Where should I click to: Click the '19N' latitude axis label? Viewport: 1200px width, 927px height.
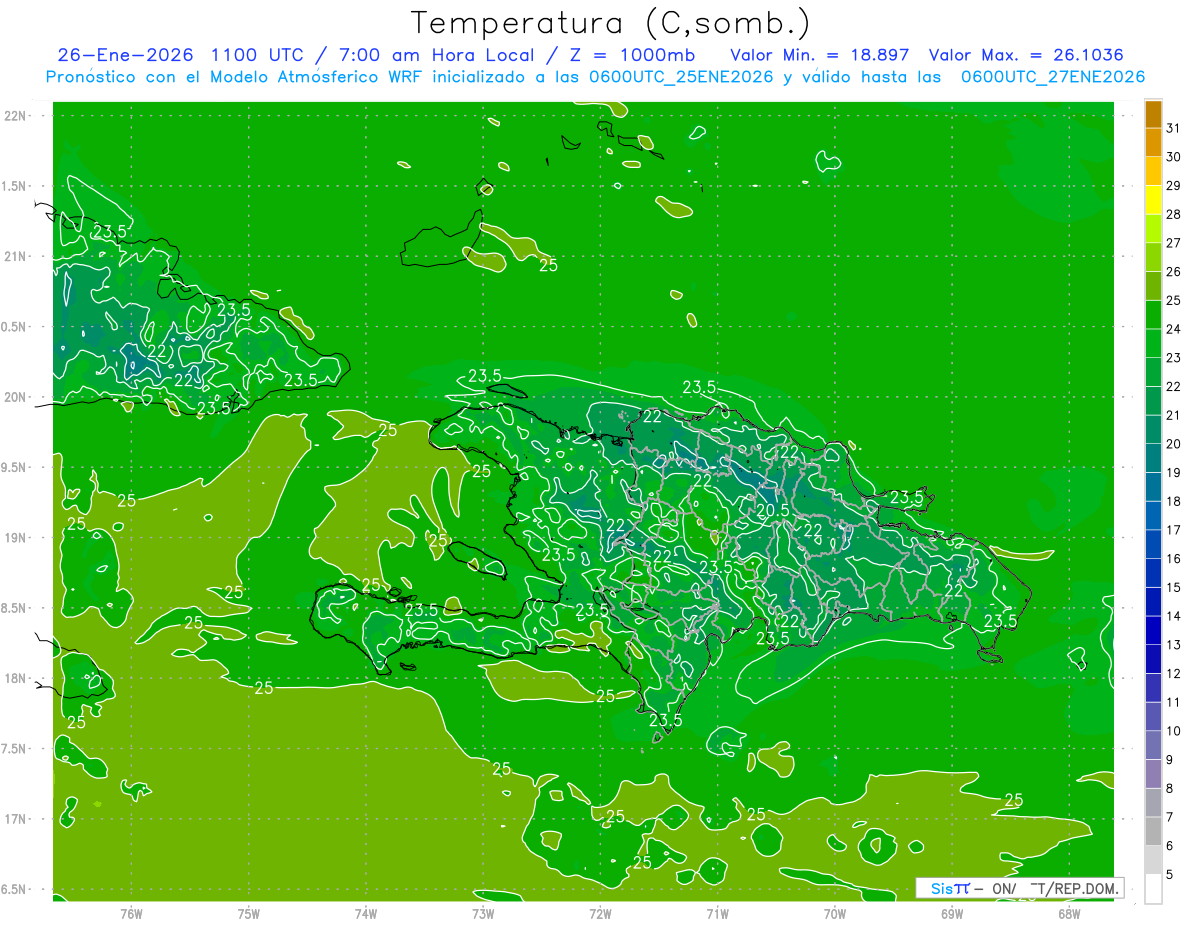tap(15, 538)
